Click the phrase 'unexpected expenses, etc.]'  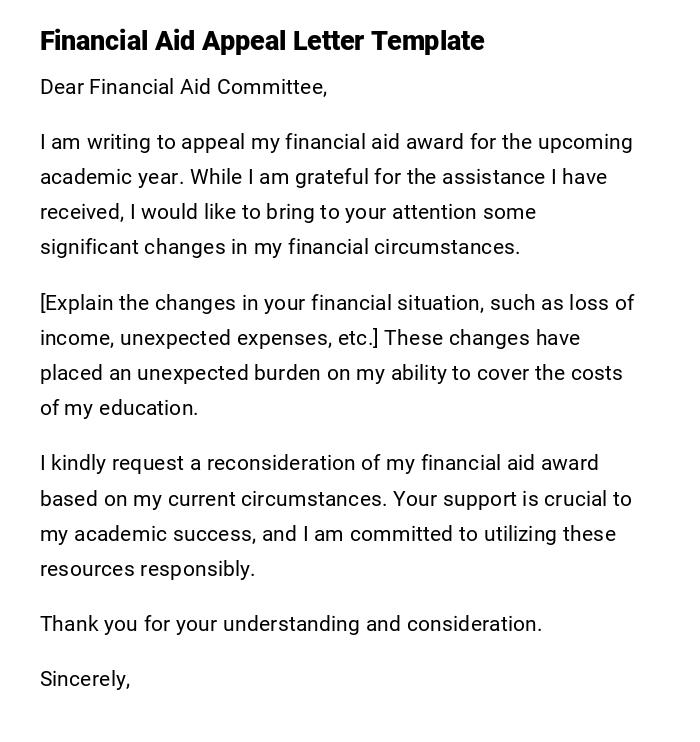click(250, 338)
